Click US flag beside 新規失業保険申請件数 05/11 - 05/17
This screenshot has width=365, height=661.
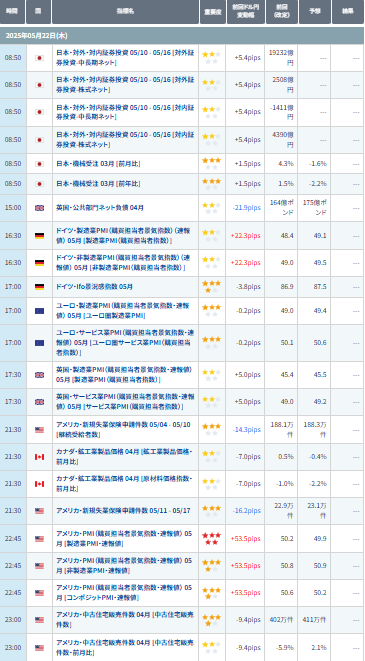pyautogui.click(x=39, y=511)
